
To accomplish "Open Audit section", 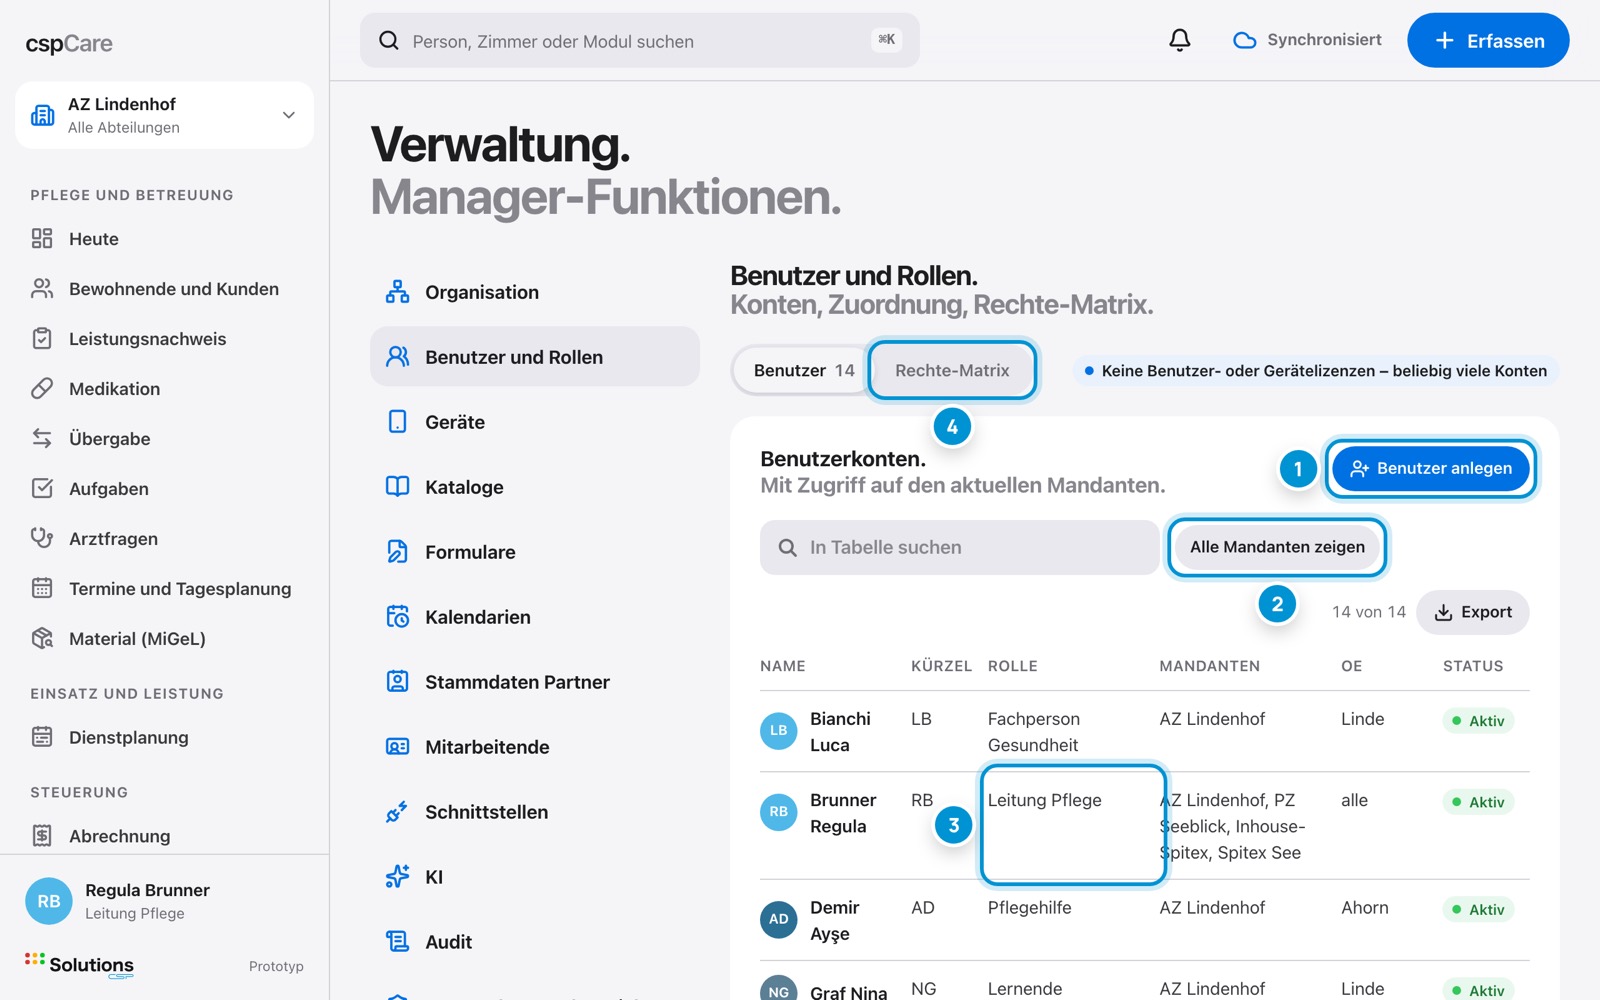I will coord(535,942).
